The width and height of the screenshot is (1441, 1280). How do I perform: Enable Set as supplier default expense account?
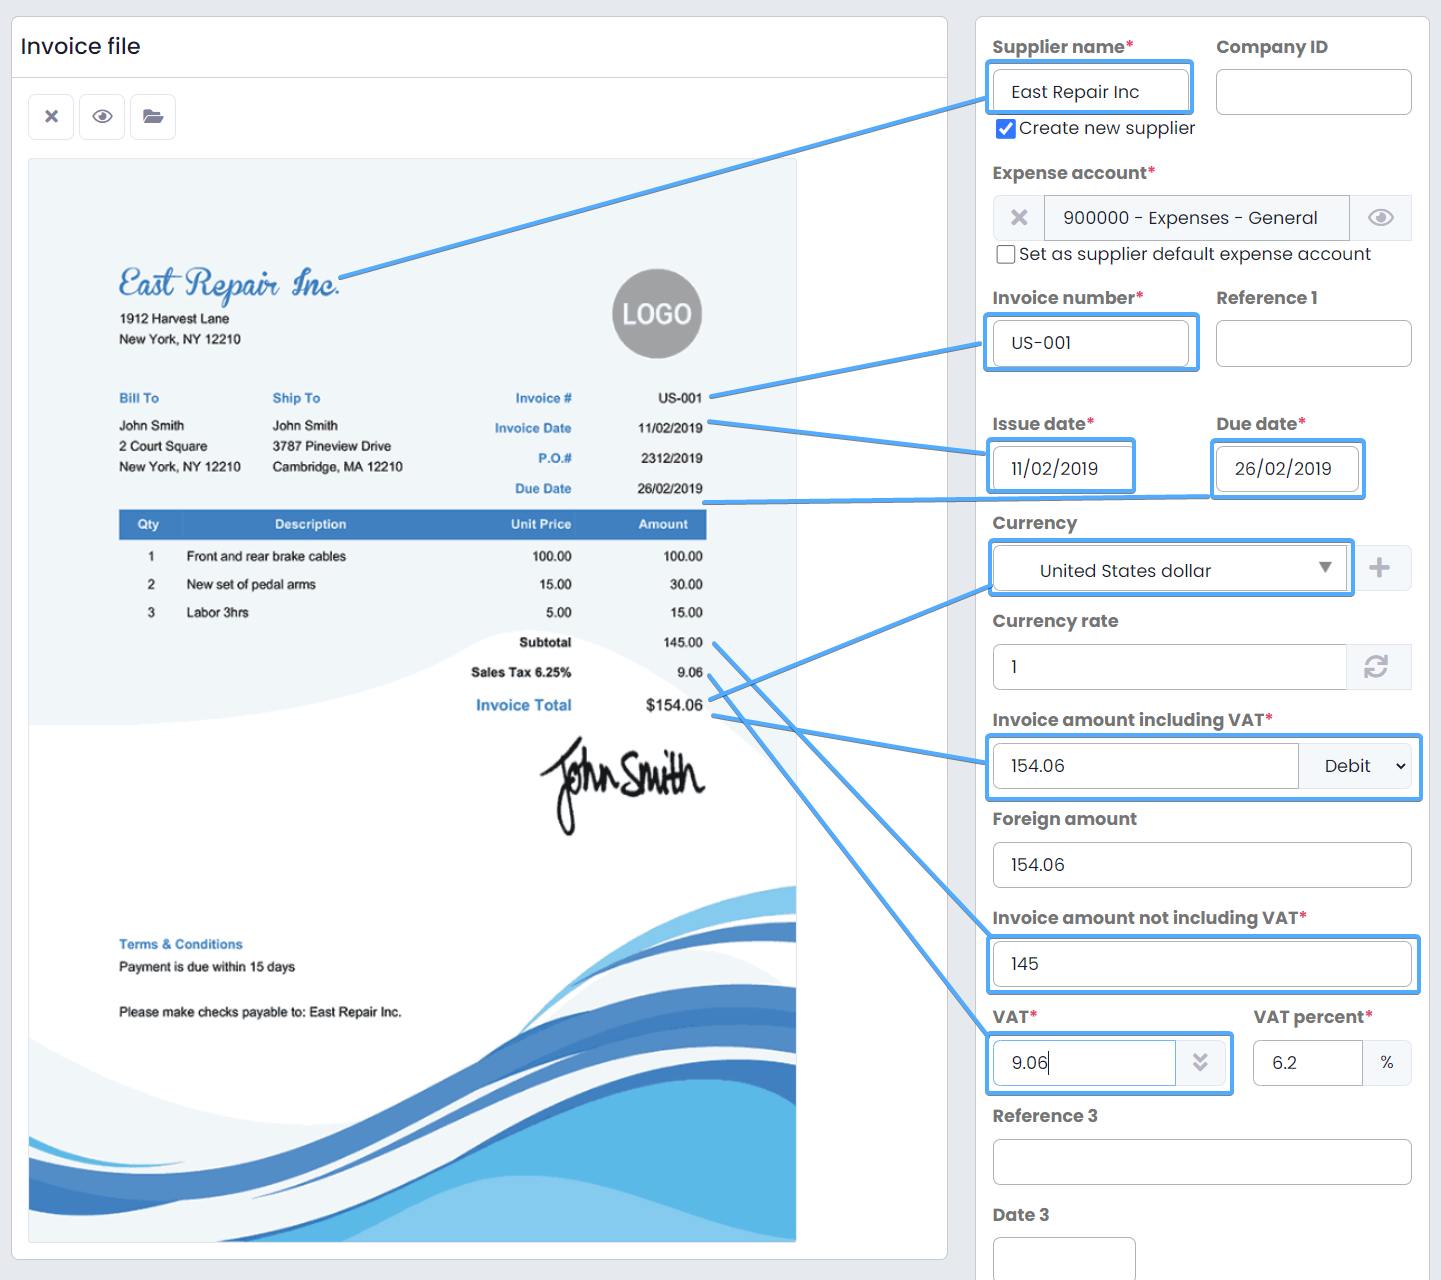tap(1005, 254)
